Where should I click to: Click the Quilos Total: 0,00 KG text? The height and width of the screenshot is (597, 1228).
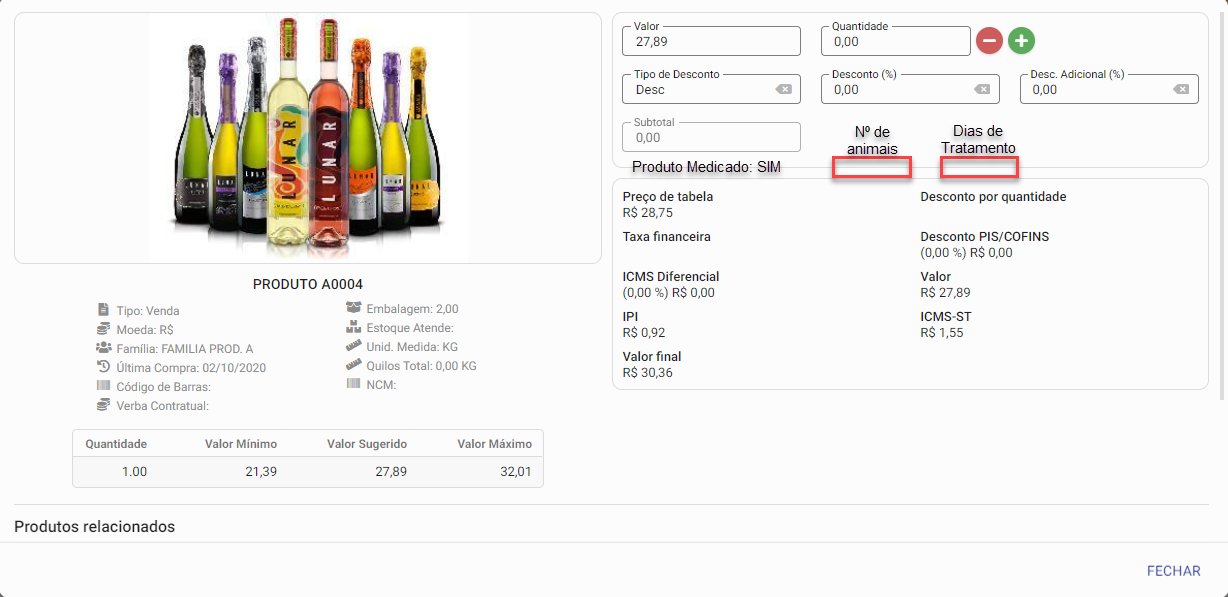(x=421, y=366)
